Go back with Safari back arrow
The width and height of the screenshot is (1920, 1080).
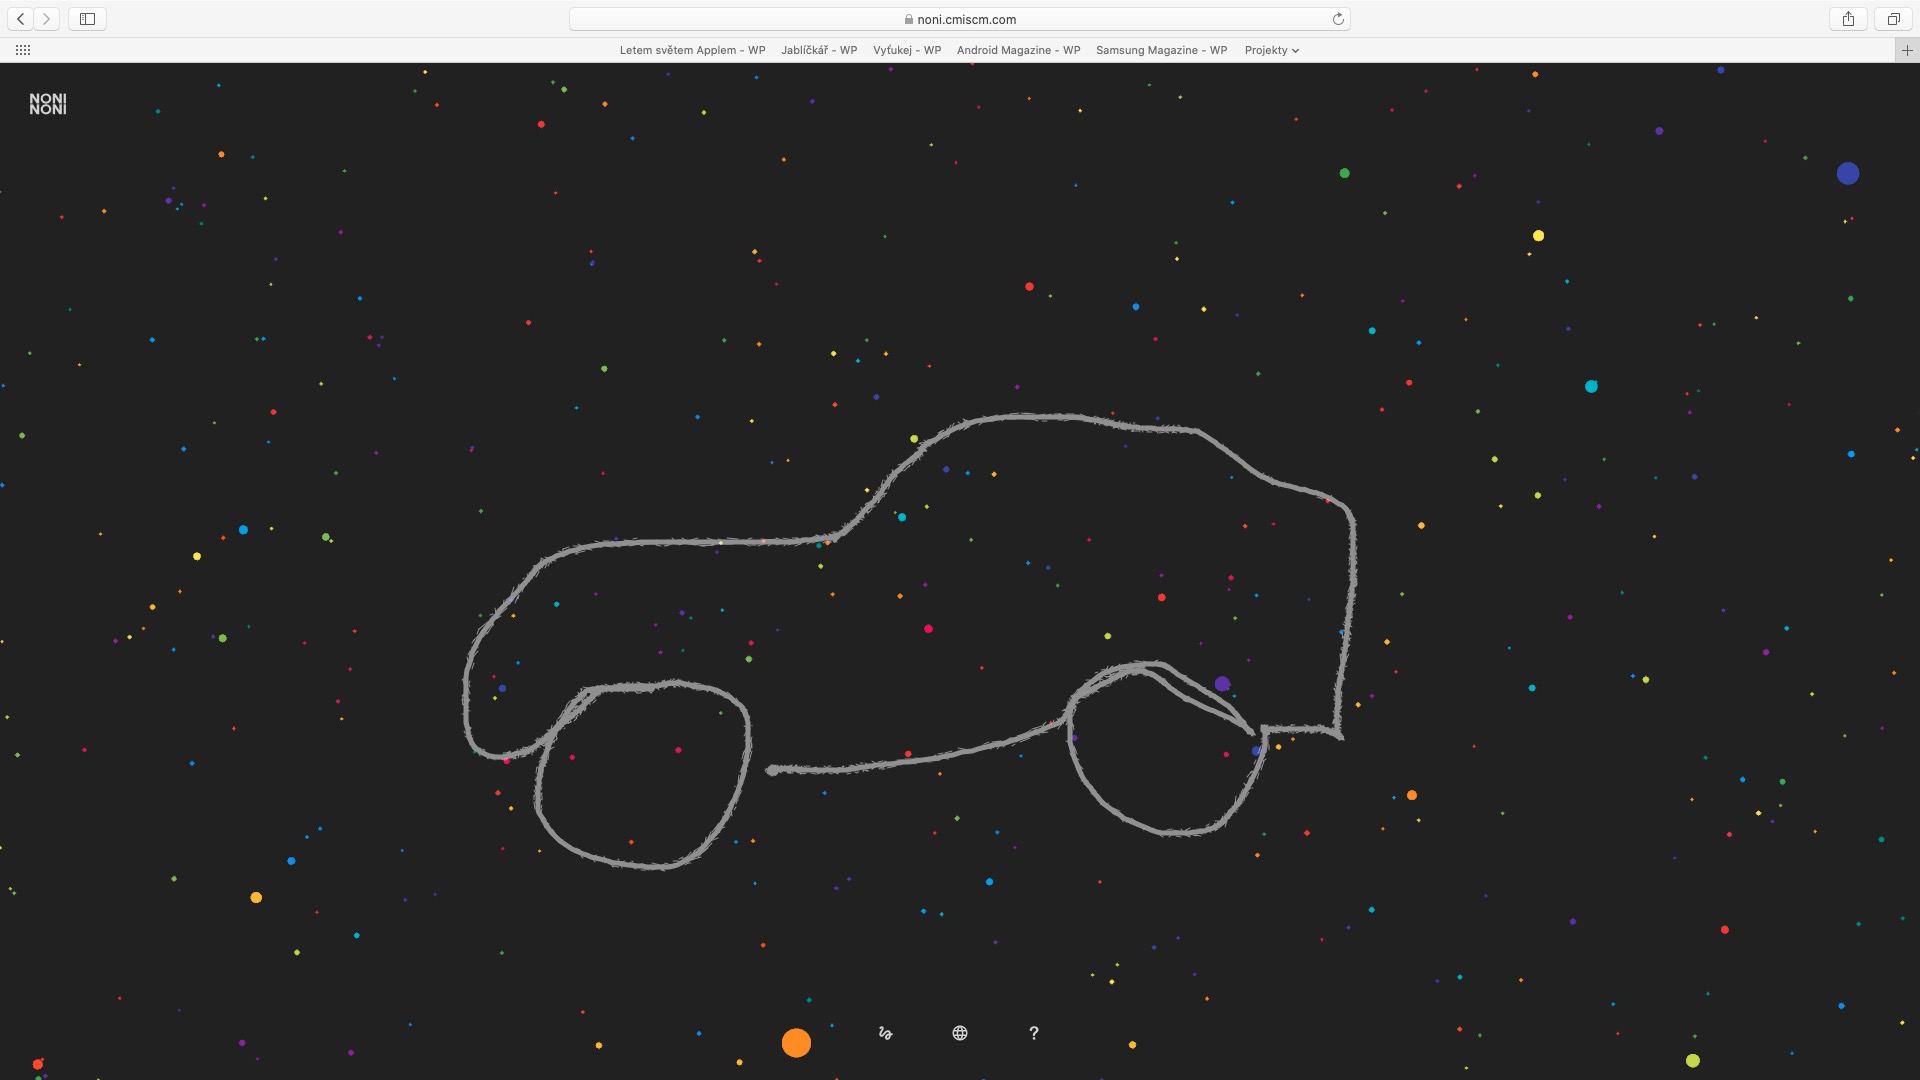[x=21, y=19]
